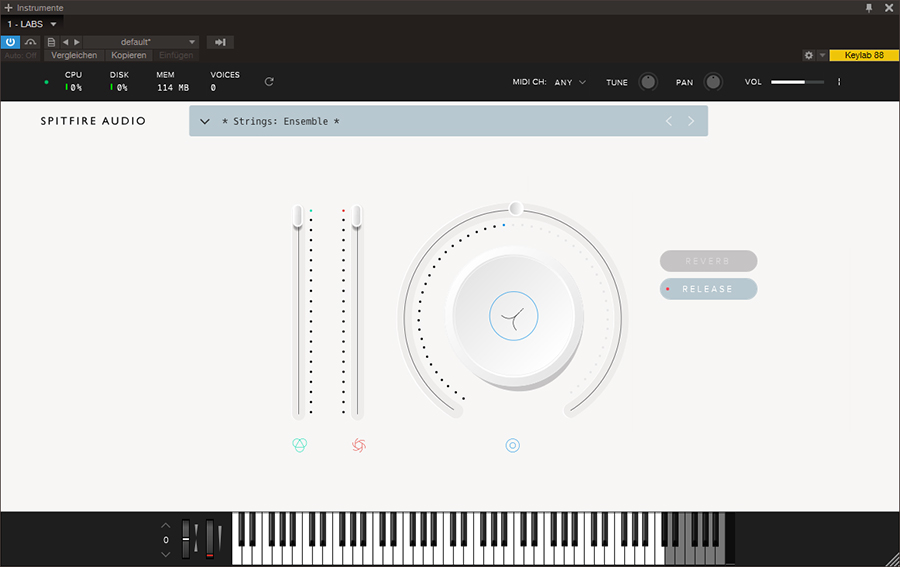Screen dimensions: 900x567
Task: Open the 1 - LABS instrument dropdown
Action: pyautogui.click(x=32, y=24)
